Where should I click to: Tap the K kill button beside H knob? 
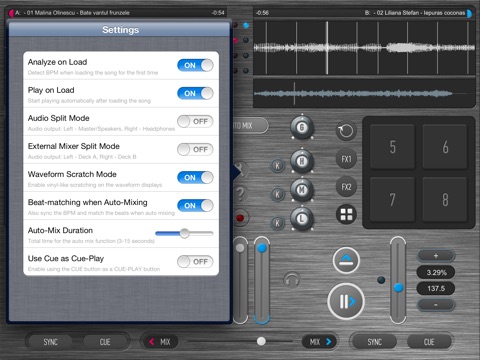tap(277, 165)
